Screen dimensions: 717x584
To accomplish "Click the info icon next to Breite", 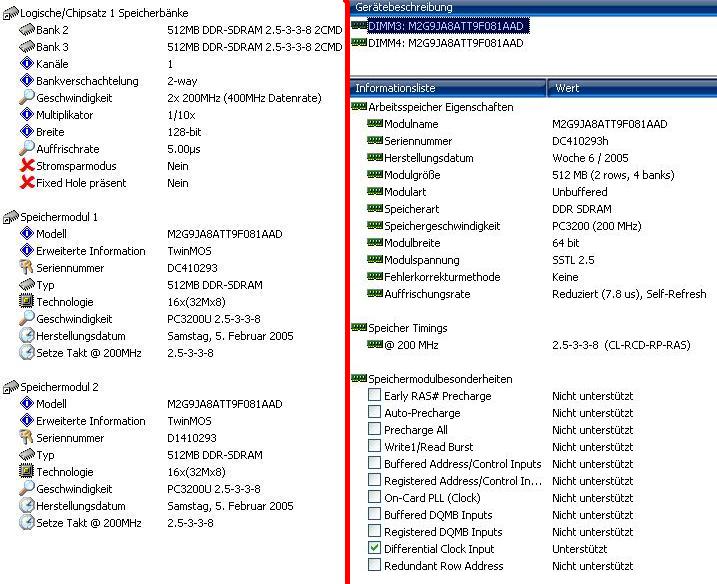I will [x=27, y=132].
